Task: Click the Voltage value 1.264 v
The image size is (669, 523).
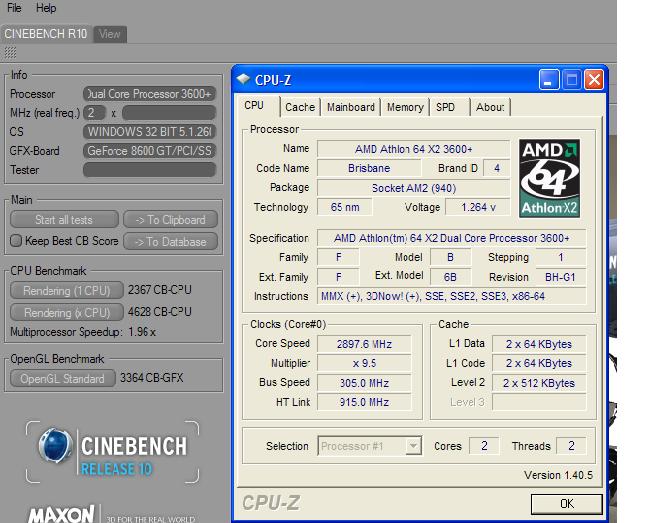Action: 478,207
